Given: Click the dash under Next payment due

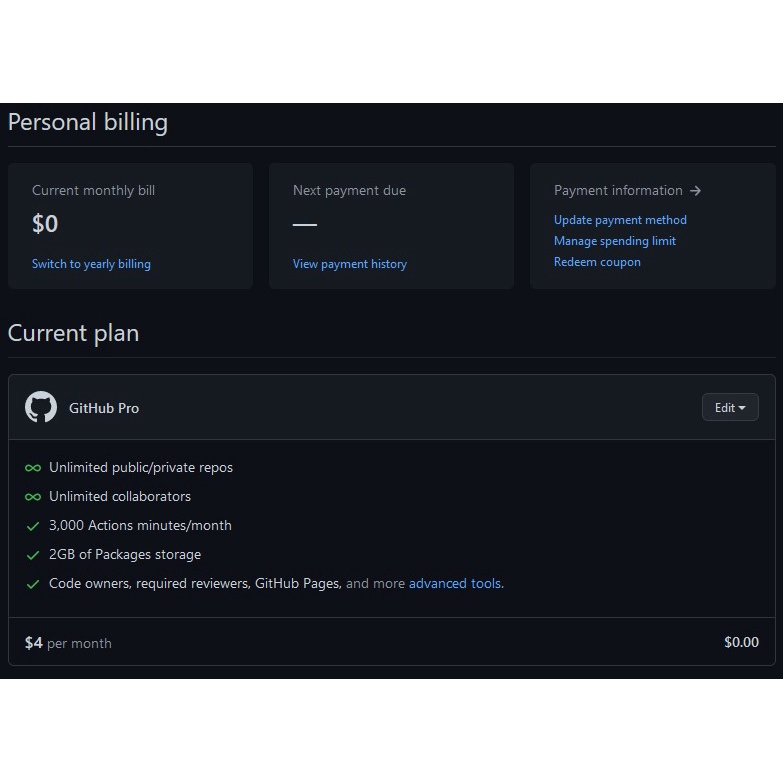Looking at the screenshot, I should click(305, 225).
